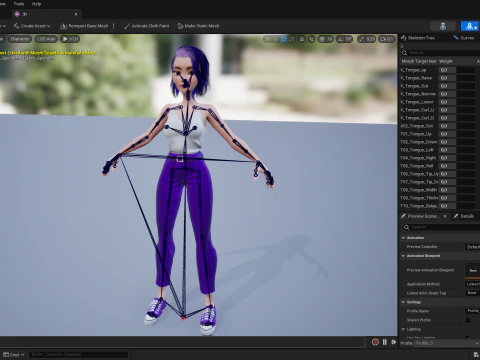Open the Preview Controller dropdown
This screenshot has height=360, width=480.
point(473,247)
